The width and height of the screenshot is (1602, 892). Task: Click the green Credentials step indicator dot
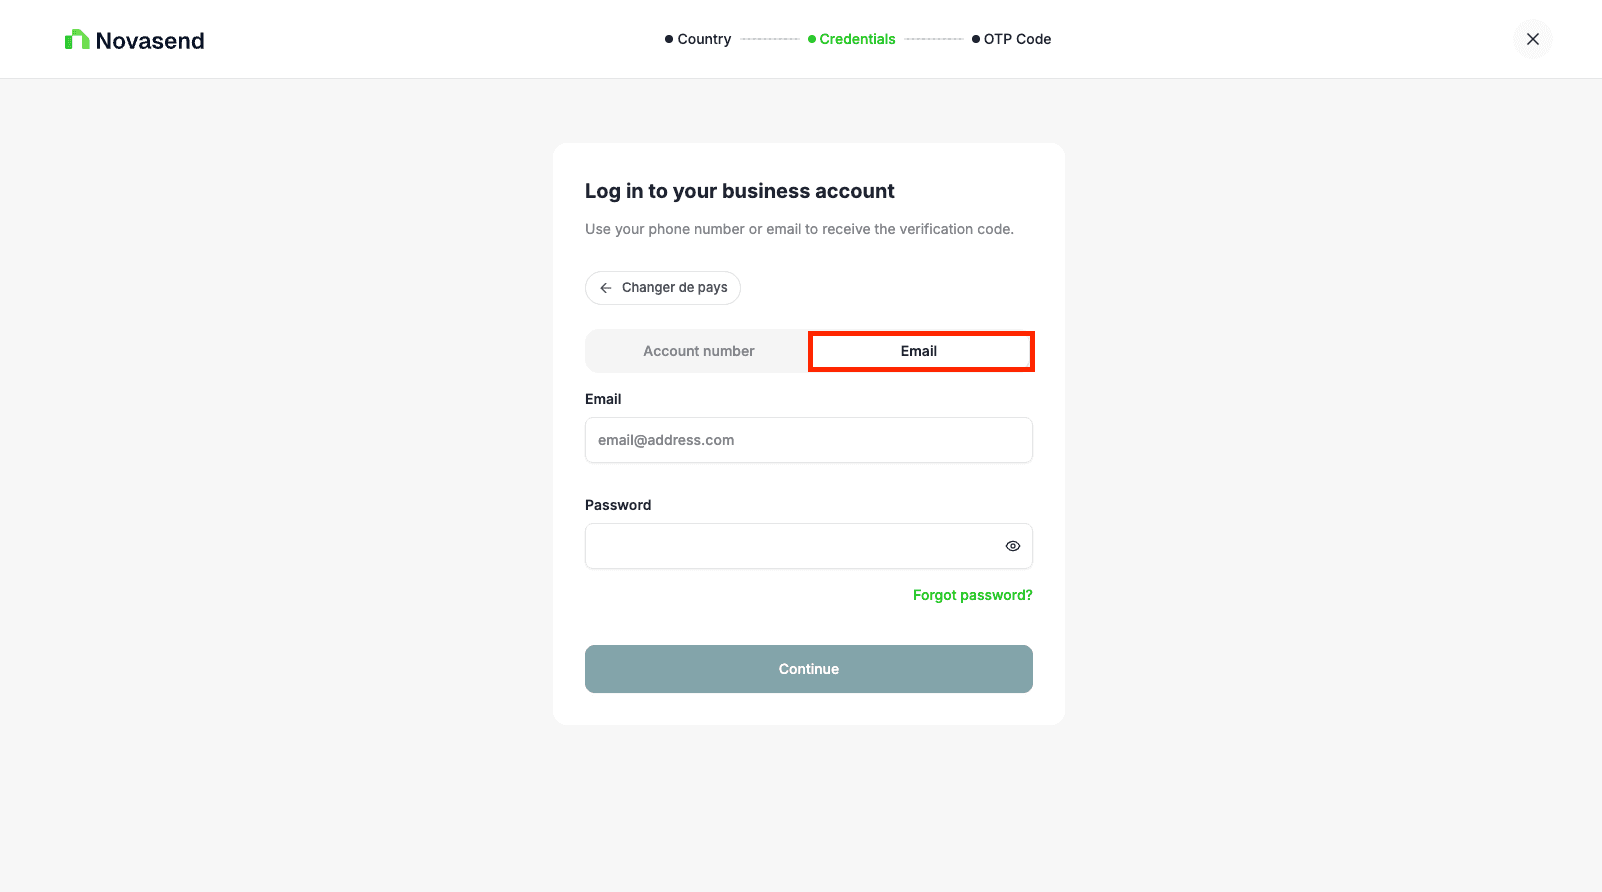[811, 39]
